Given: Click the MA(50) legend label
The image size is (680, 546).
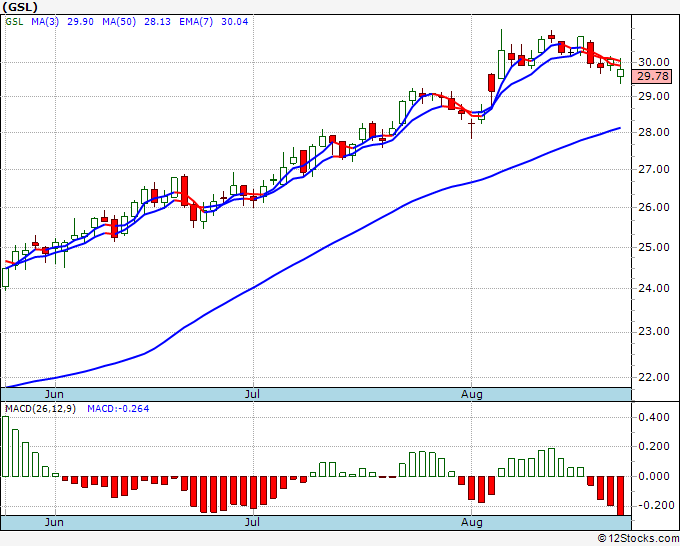Looking at the screenshot, I should coord(119,21).
